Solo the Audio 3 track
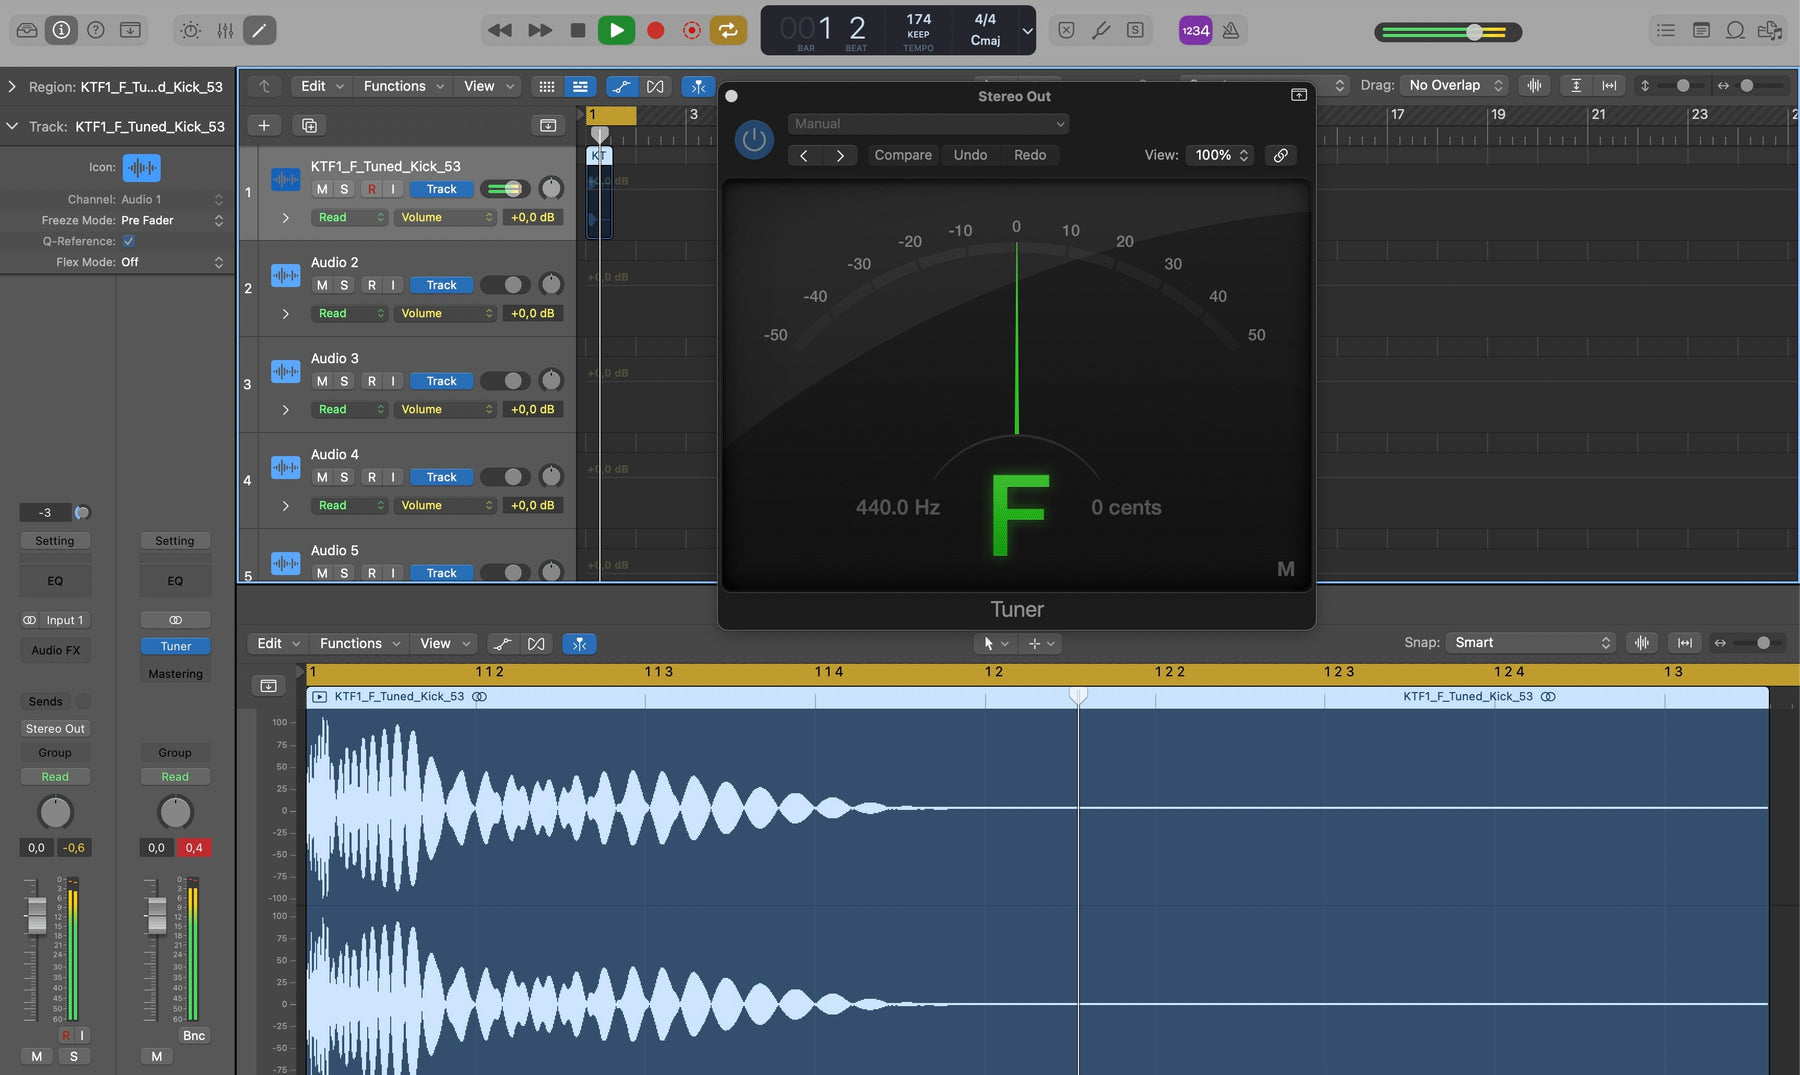1800x1075 pixels. (x=344, y=381)
